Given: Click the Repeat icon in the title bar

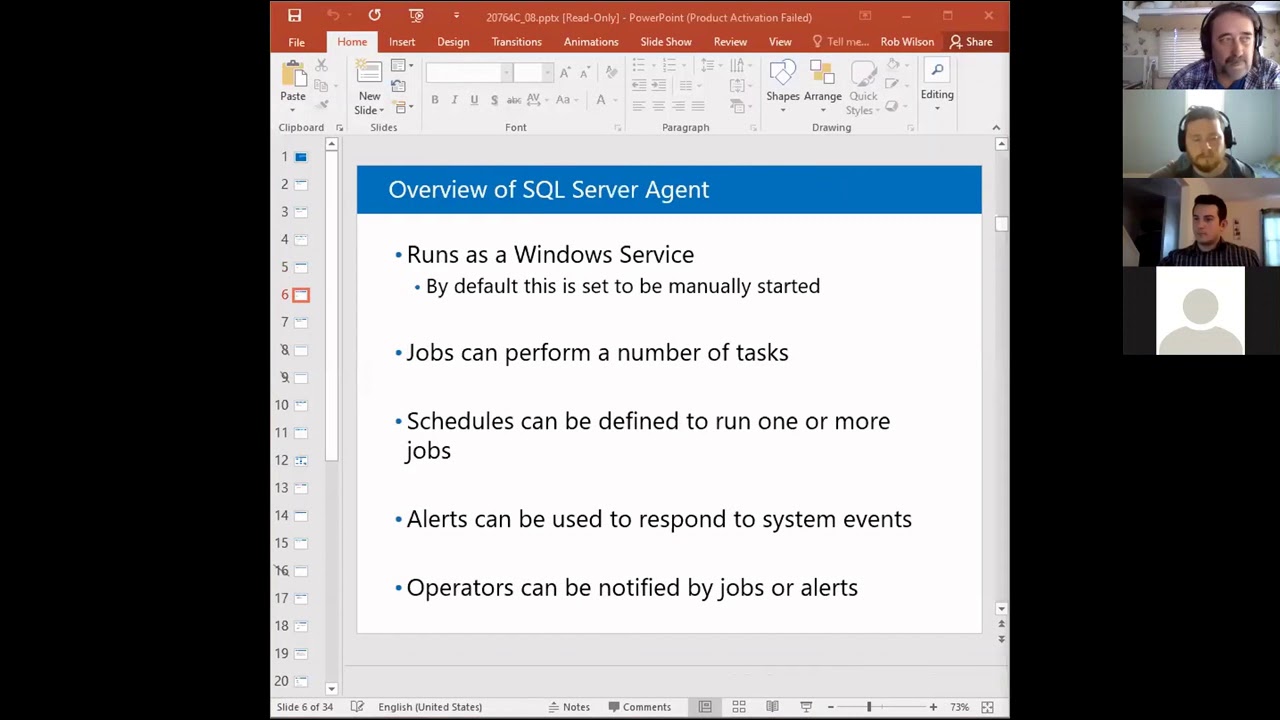Looking at the screenshot, I should (374, 16).
